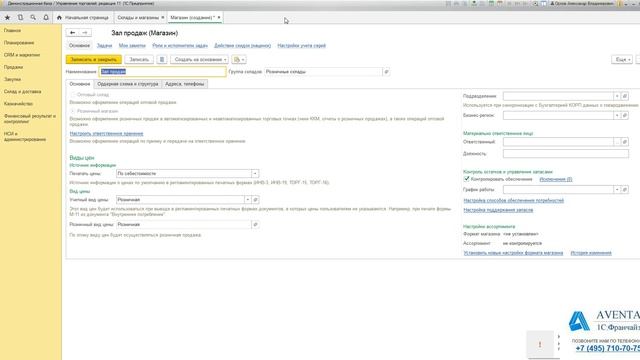Image resolution: width=640 pixels, height=360 pixels.
Task: Expand the Бизнес-регион dropdown arrow
Action: 617,116
